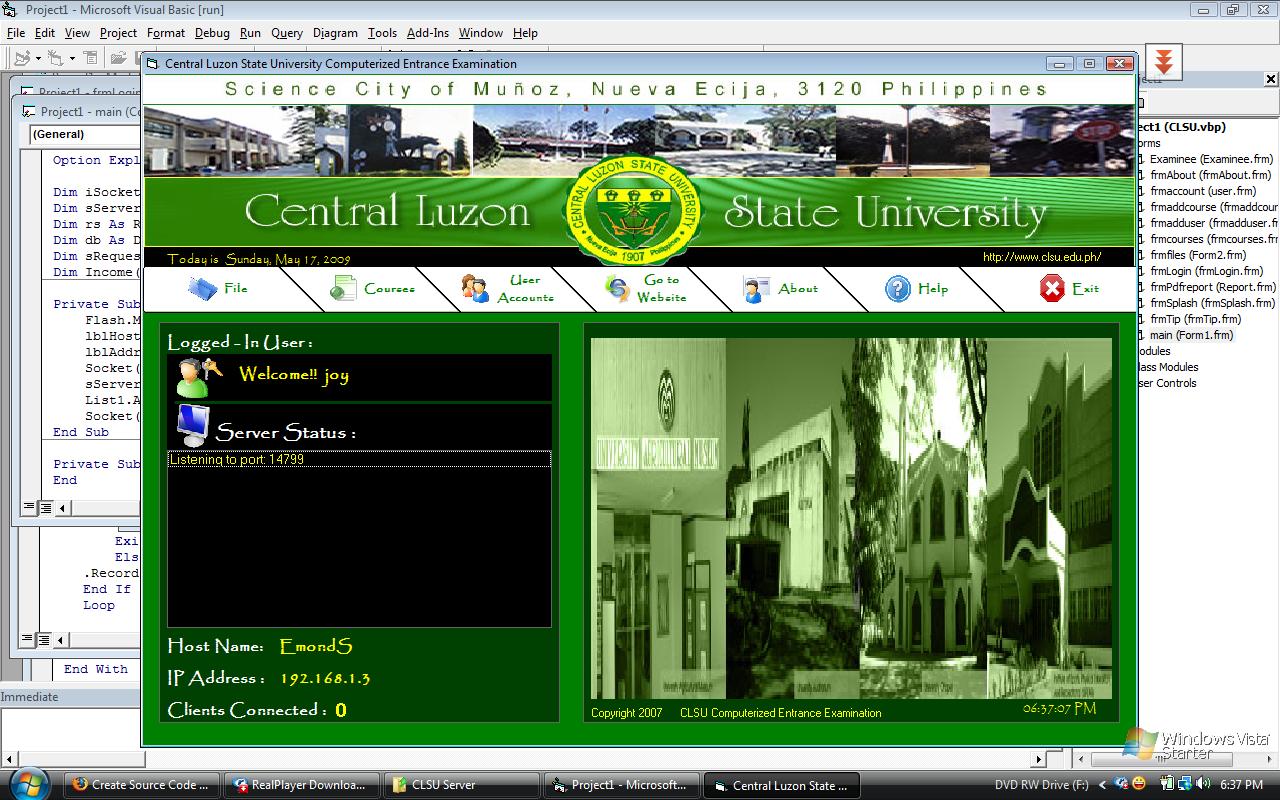The image size is (1280, 800).
Task: Close the Project explorer panel with its X
Action: 1271,80
